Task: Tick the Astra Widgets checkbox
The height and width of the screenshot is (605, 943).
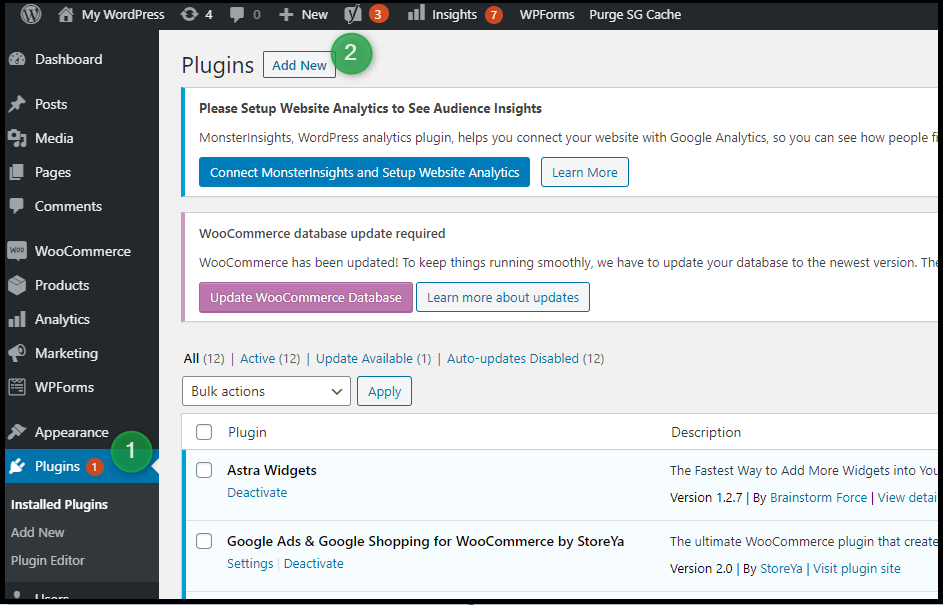Action: coord(204,470)
